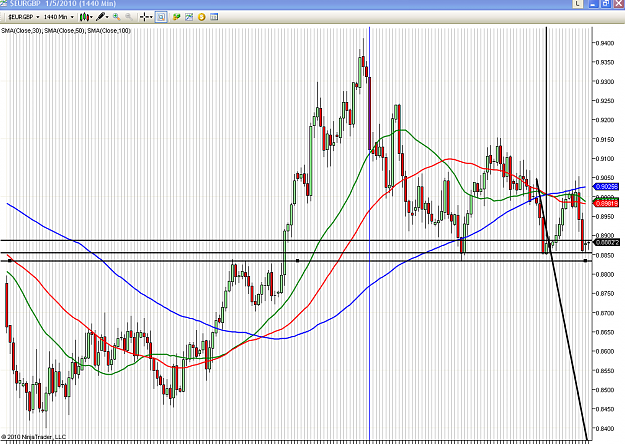
Task: Click the 0.9200 price axis label
Action: pos(605,120)
